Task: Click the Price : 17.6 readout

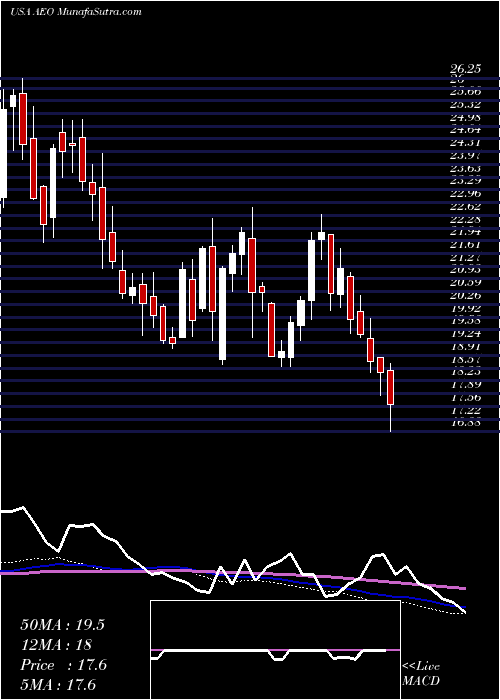Action: click(x=63, y=665)
